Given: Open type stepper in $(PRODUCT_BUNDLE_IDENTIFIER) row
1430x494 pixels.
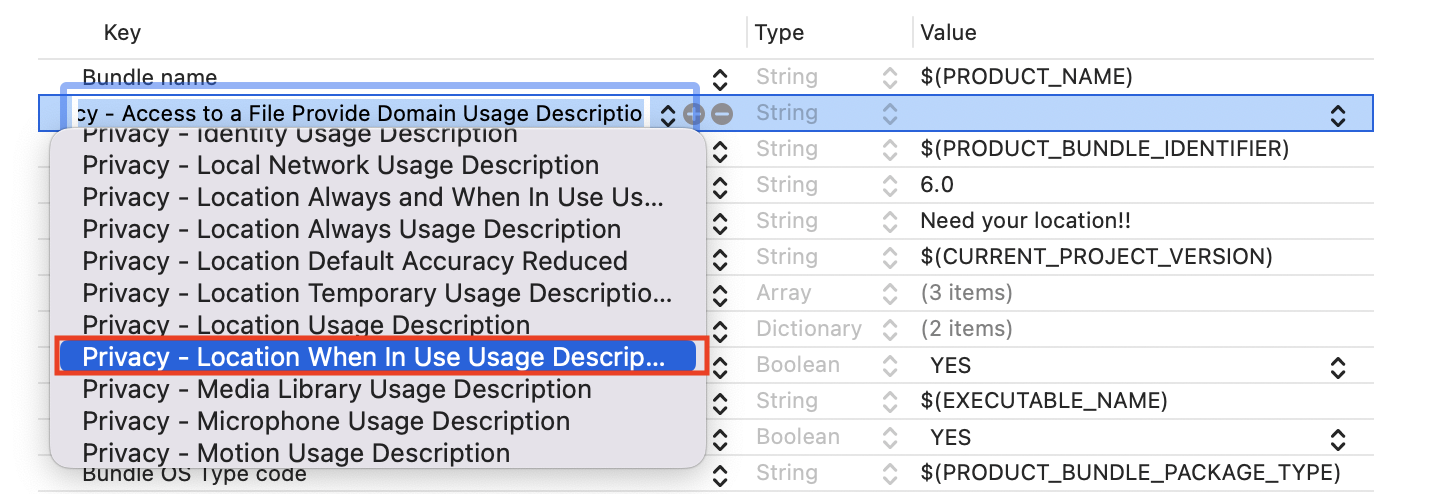Looking at the screenshot, I should coord(889,150).
